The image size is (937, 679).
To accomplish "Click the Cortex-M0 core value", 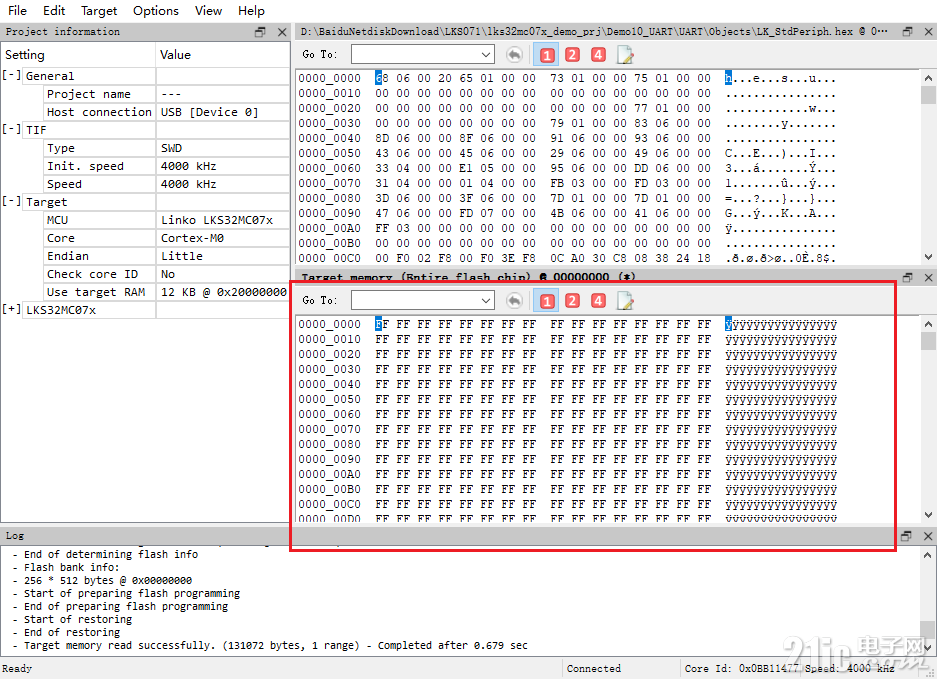I will pos(192,238).
